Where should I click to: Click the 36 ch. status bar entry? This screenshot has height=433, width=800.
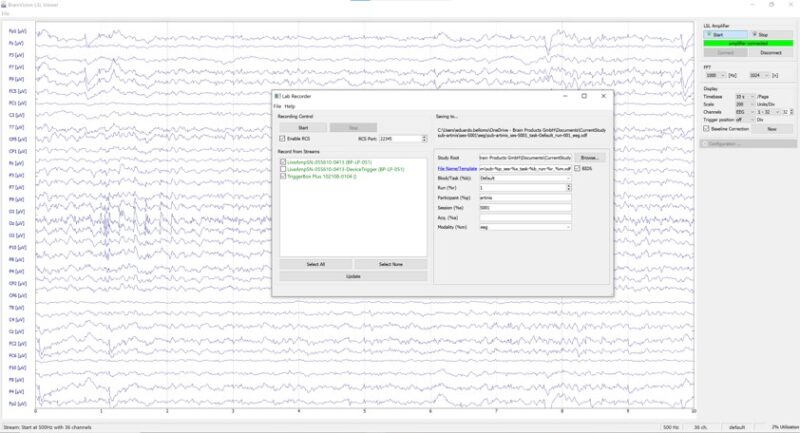tap(701, 427)
